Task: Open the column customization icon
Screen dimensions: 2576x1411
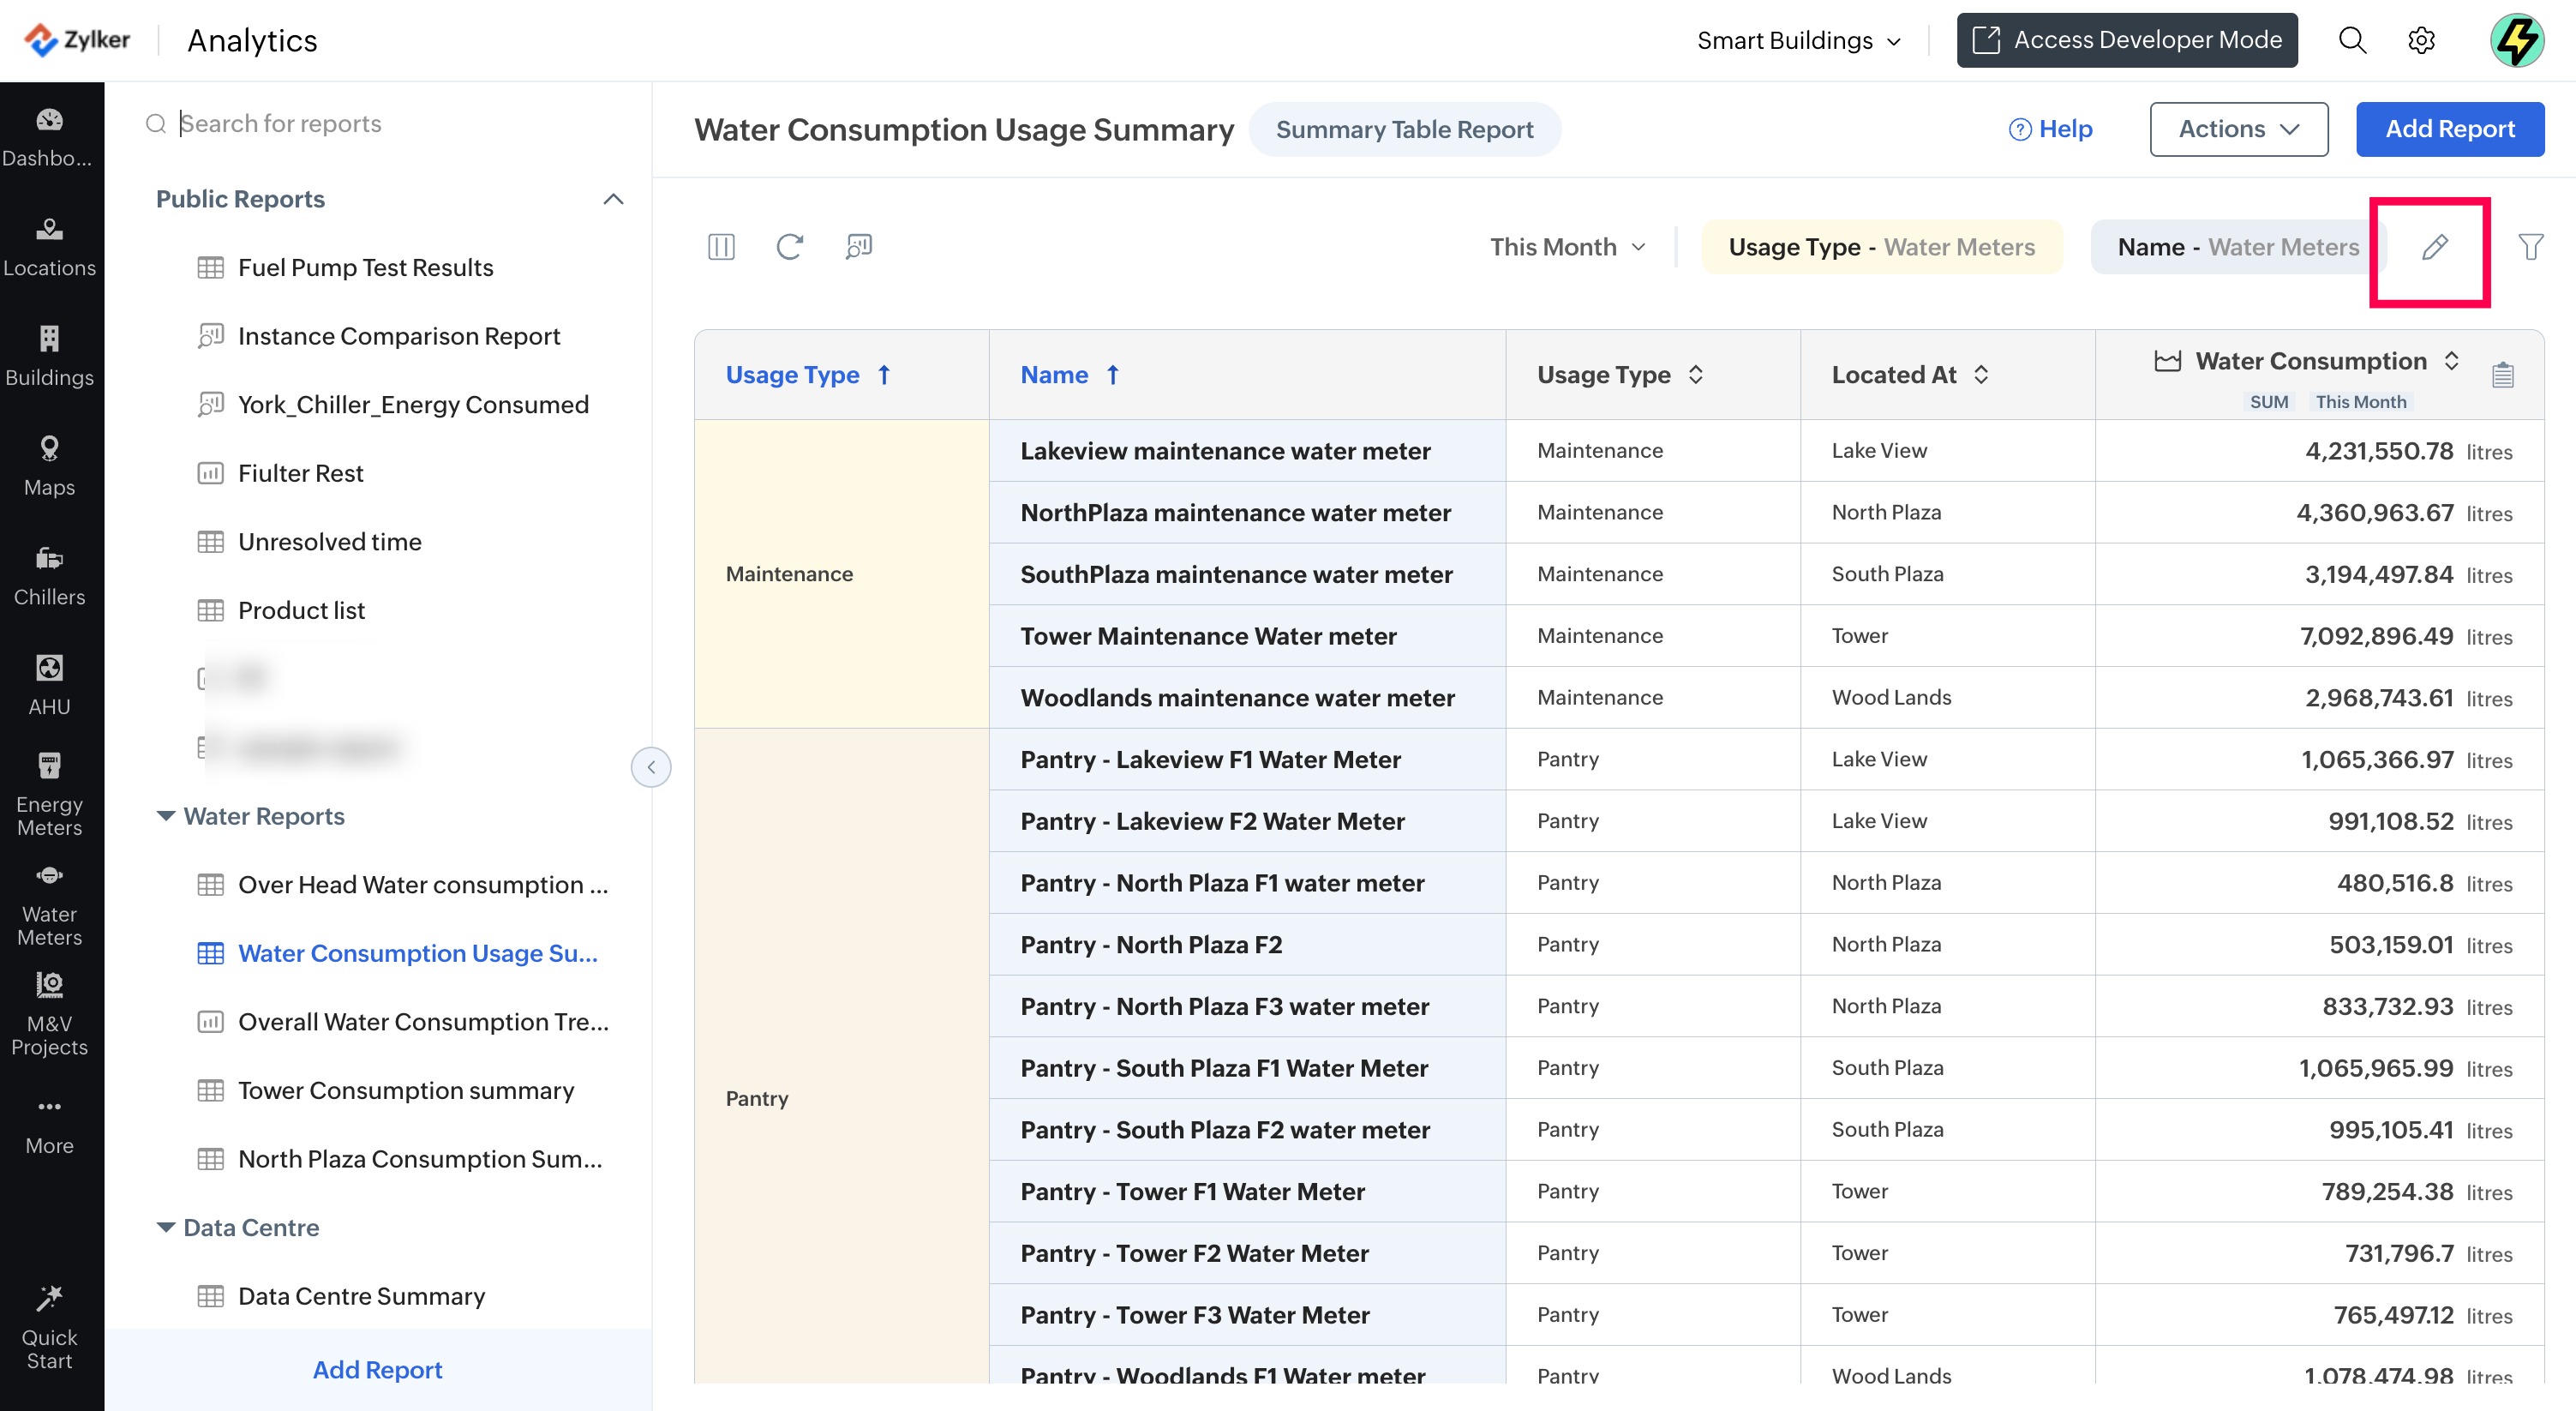Action: (x=721, y=247)
